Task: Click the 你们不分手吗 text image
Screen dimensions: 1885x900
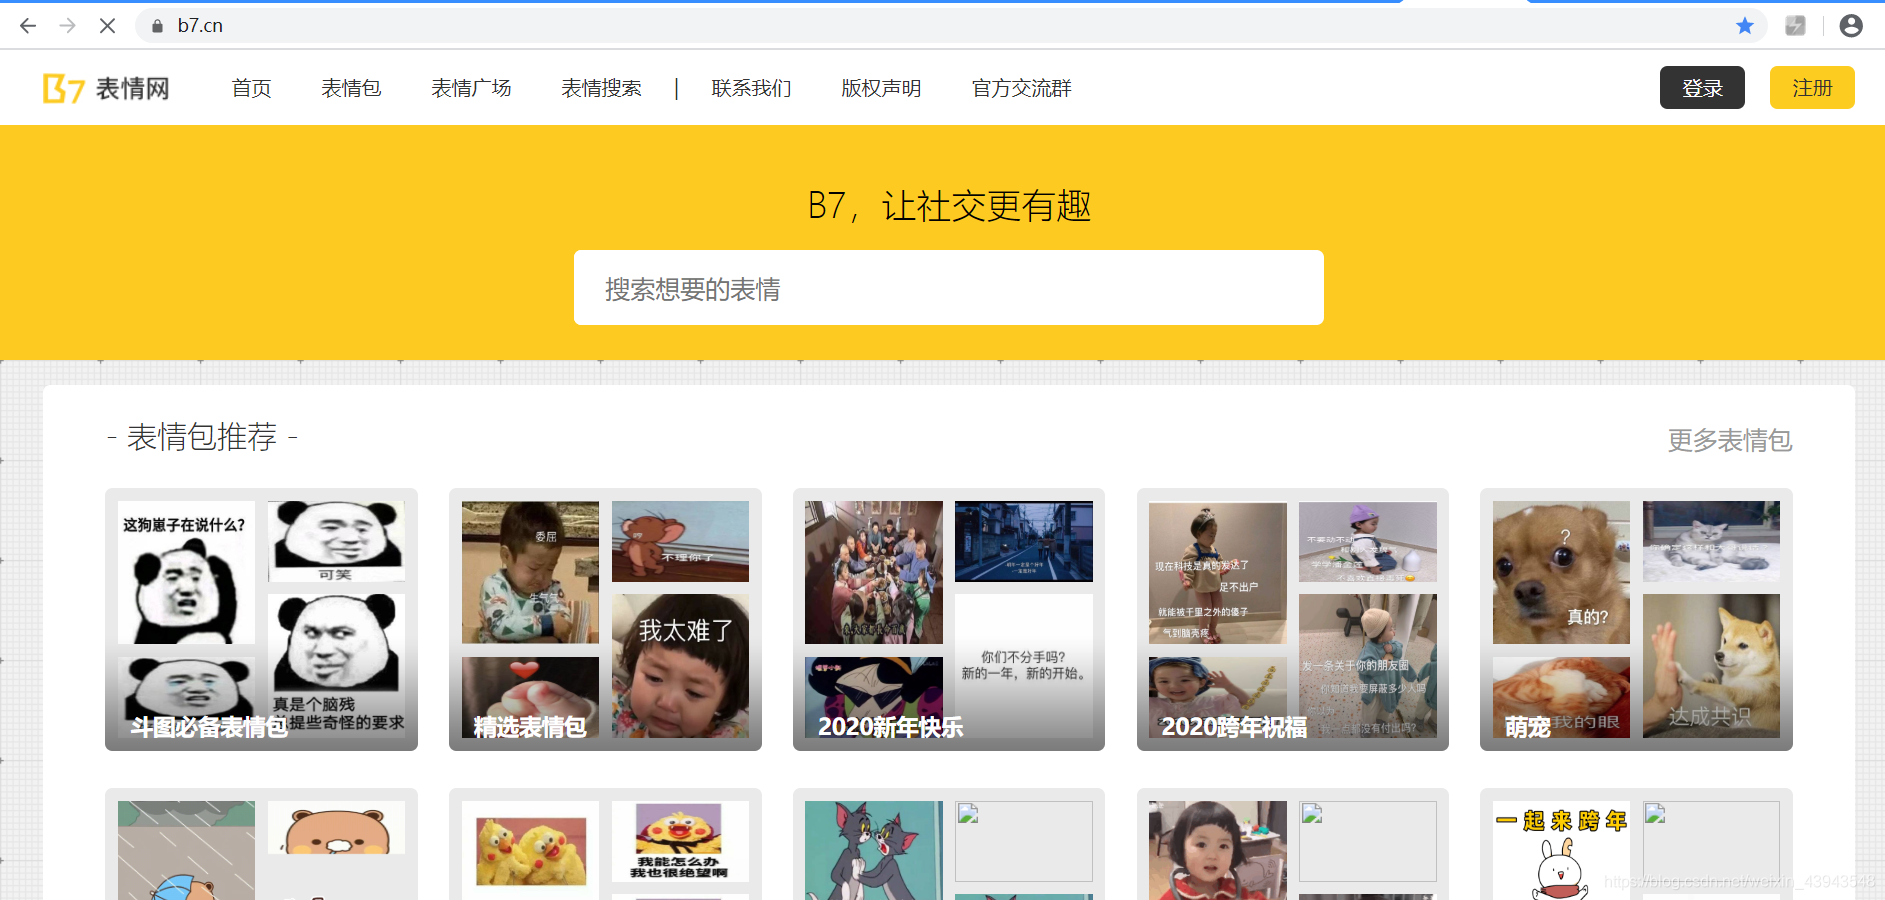Action: (x=1024, y=666)
